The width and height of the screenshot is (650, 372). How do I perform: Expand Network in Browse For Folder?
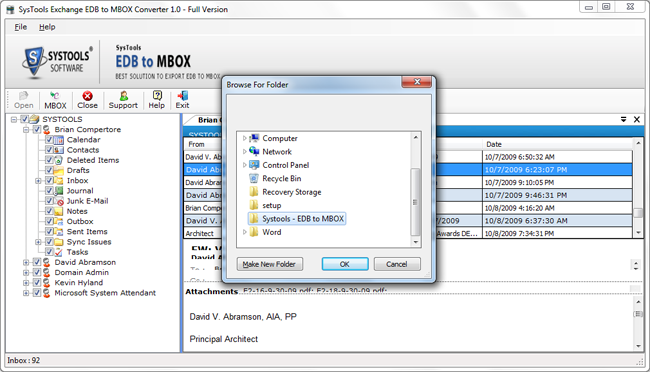point(244,151)
